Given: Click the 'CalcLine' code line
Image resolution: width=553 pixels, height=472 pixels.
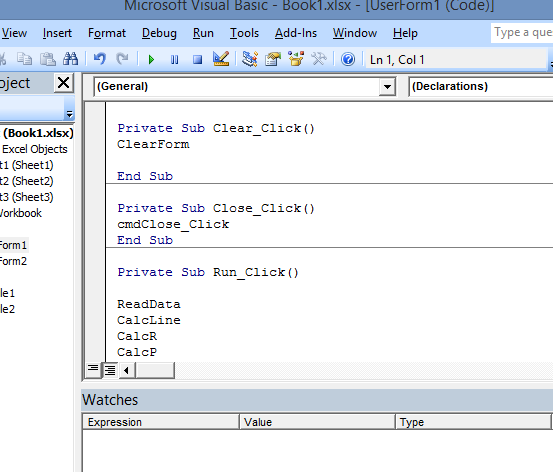Looking at the screenshot, I should point(149,320).
